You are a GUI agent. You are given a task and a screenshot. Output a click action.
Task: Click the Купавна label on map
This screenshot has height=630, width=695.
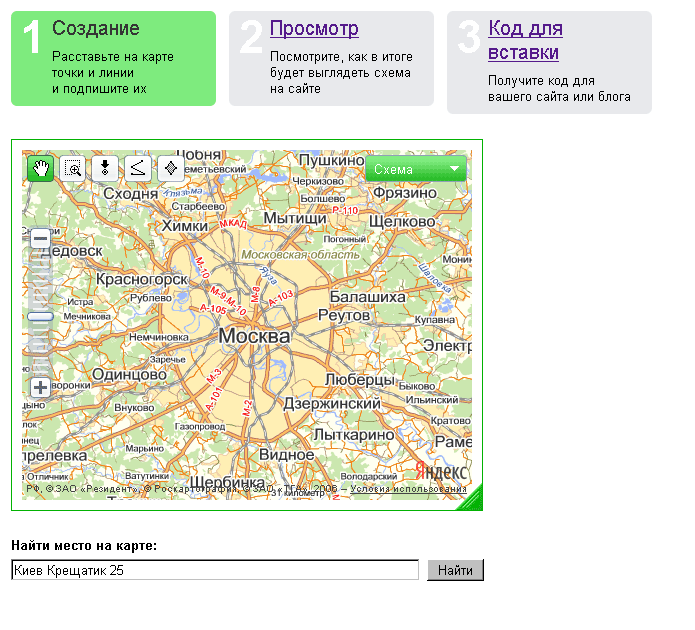click(x=434, y=320)
